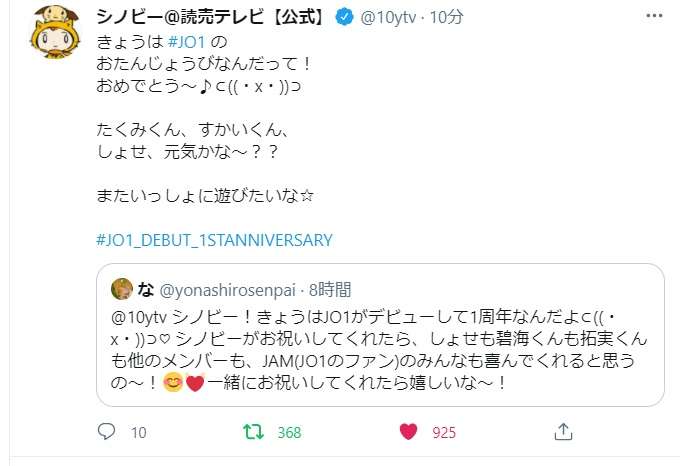Click the 925 likes count
This screenshot has width=680, height=466.
(444, 432)
